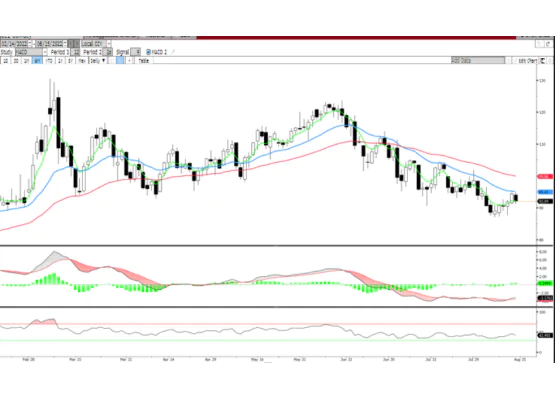Click the highlighted candlestick chart type icon
555x400 pixels.
tap(120, 61)
